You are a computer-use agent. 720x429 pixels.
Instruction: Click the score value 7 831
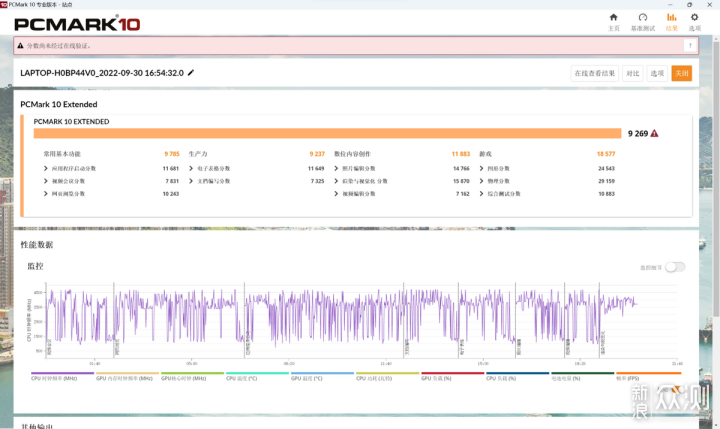tap(172, 181)
